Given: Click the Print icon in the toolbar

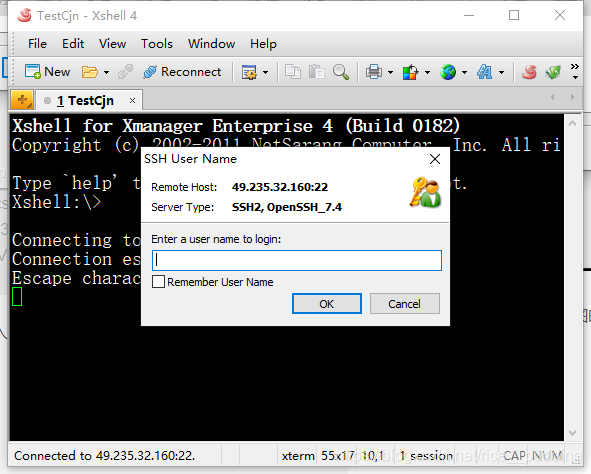Looking at the screenshot, I should click(x=374, y=72).
